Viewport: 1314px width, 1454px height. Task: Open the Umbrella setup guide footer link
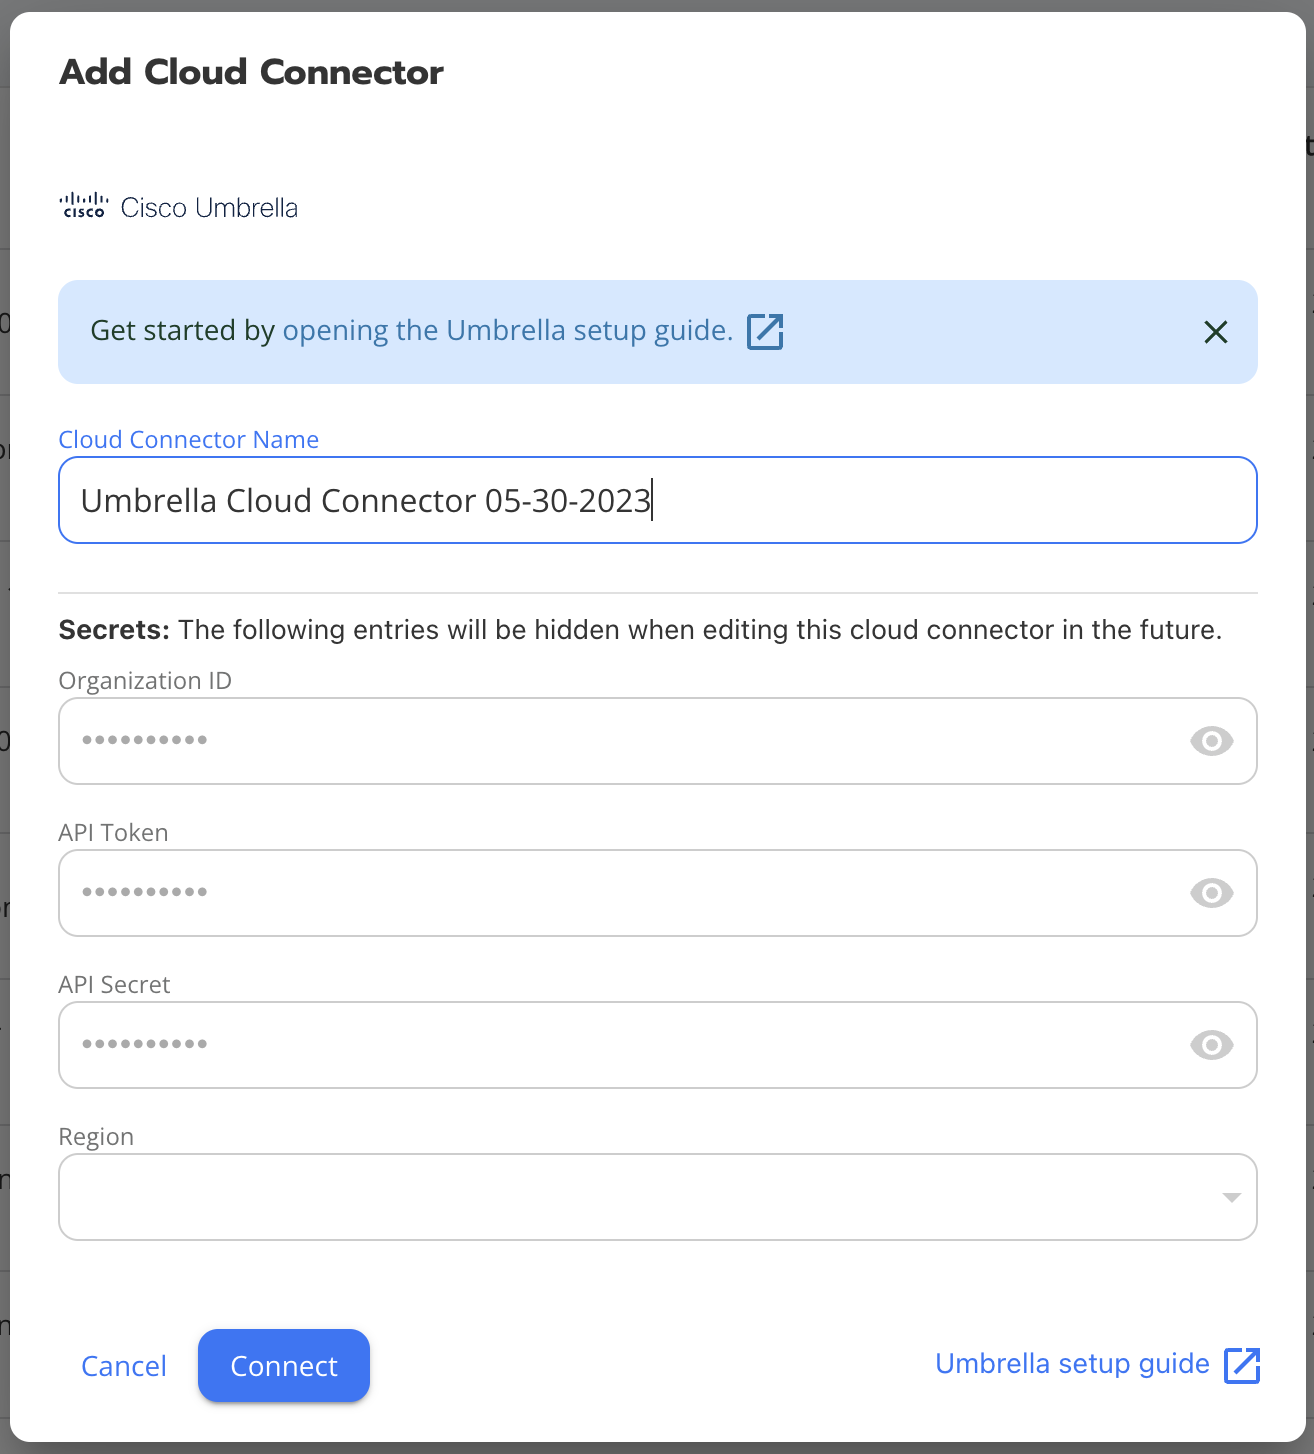[1072, 1364]
